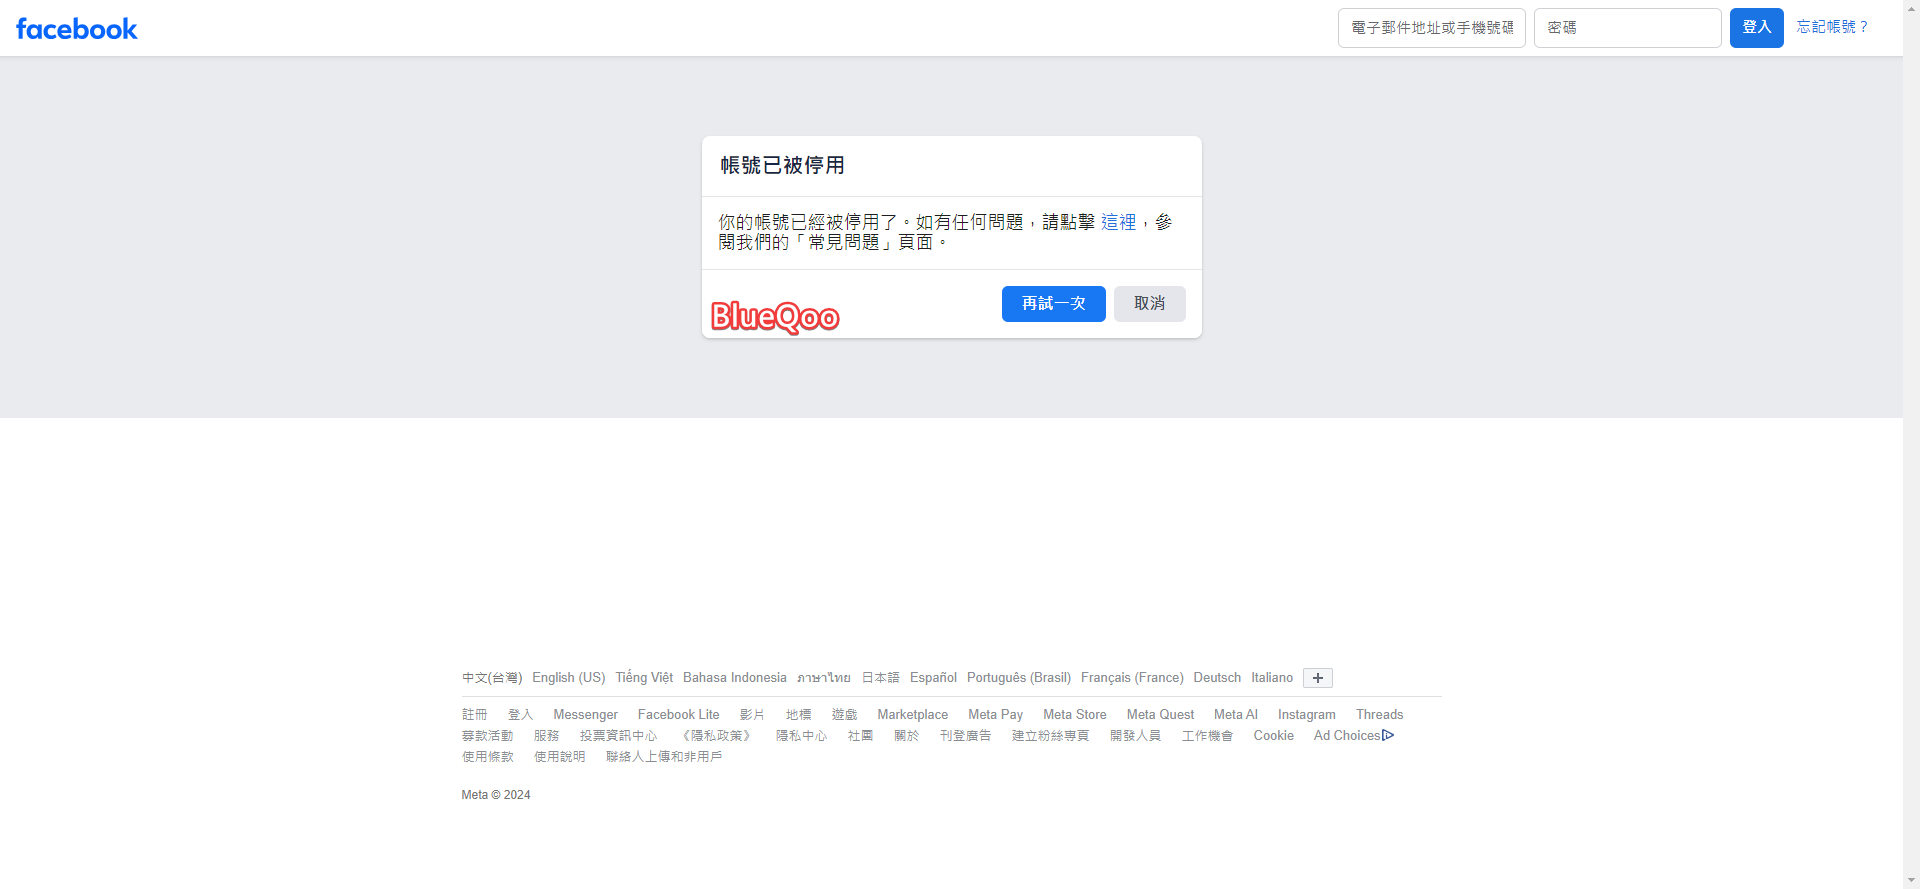This screenshot has height=889, width=1920.
Task: Click the 再試一次 retry button
Action: (1053, 304)
